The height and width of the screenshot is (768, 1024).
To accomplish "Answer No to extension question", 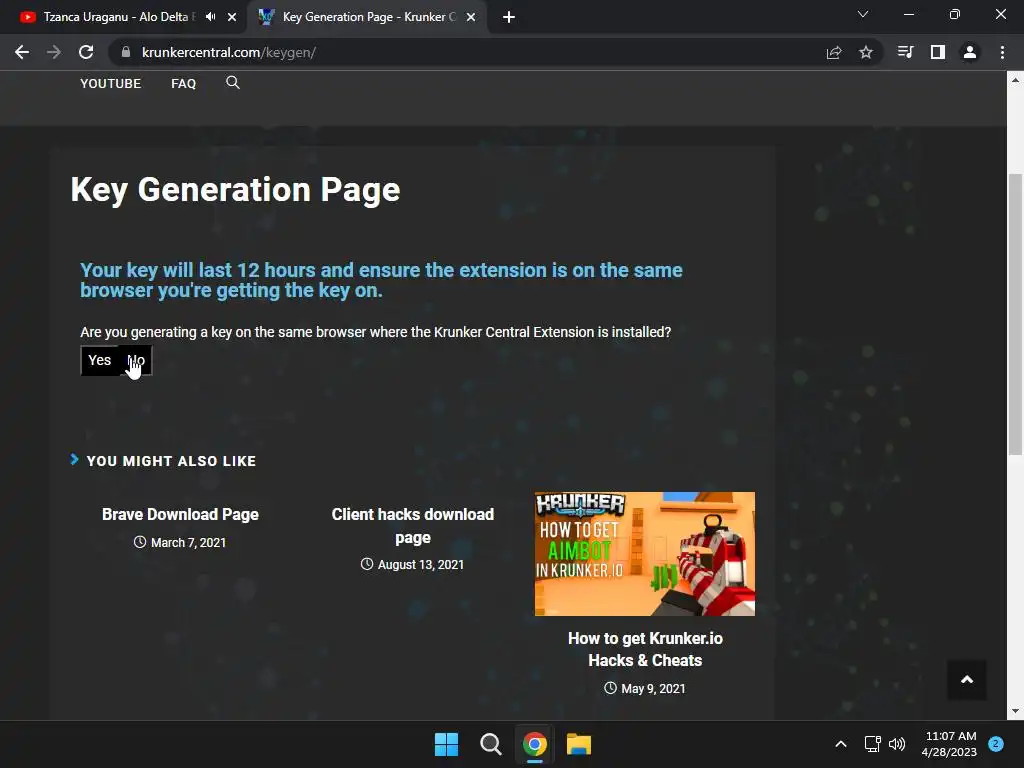I will (x=135, y=360).
